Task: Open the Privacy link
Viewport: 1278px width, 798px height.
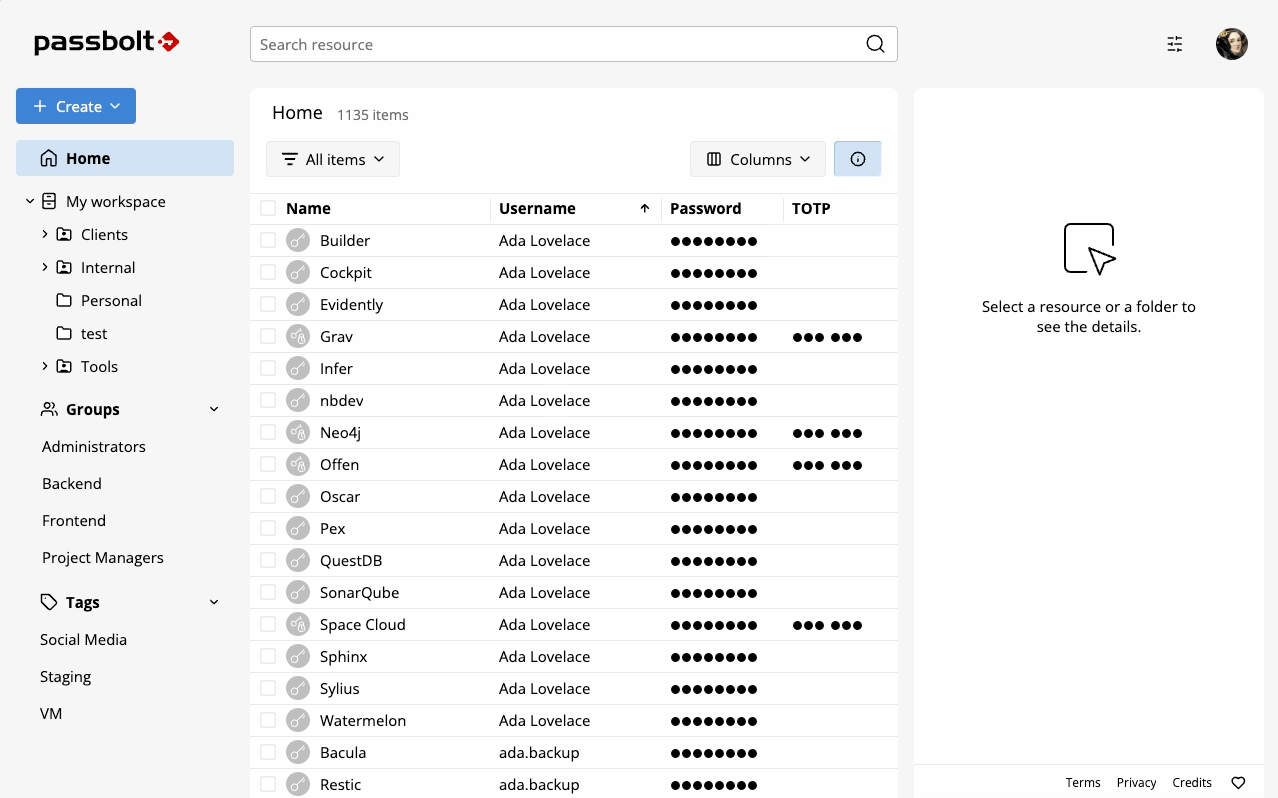Action: 1136,783
